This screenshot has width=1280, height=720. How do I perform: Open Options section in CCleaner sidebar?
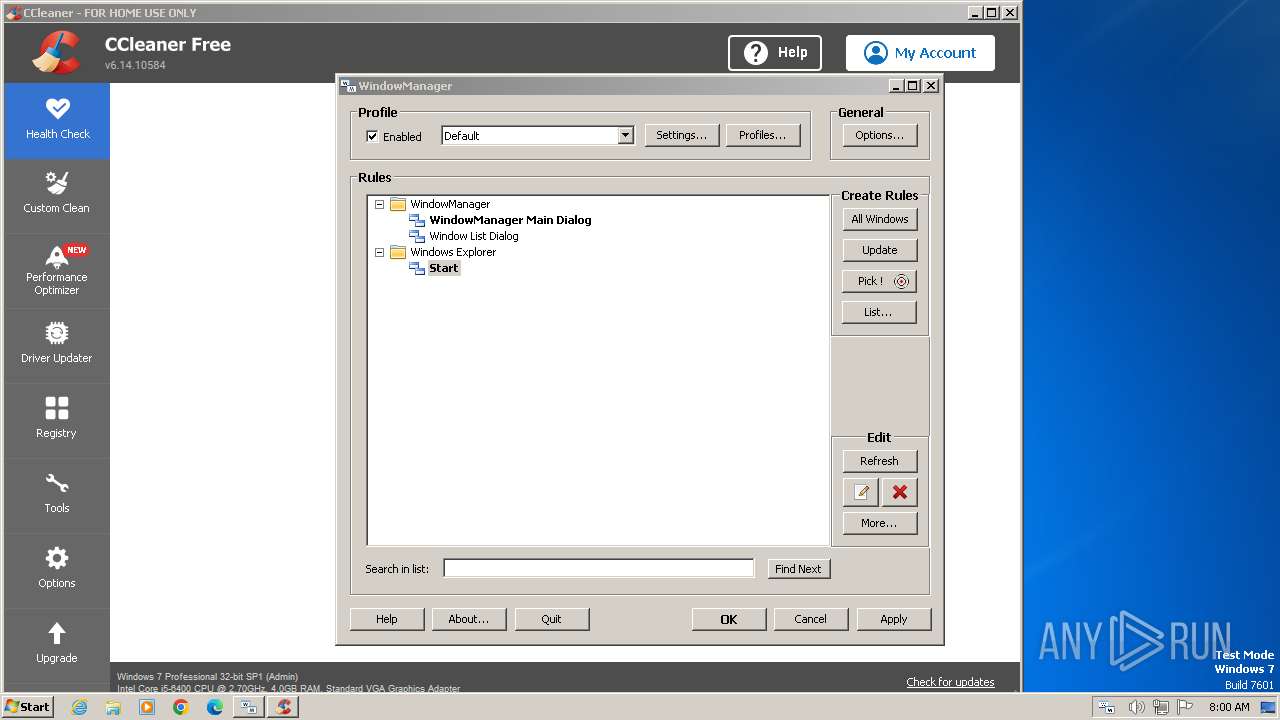pos(57,570)
